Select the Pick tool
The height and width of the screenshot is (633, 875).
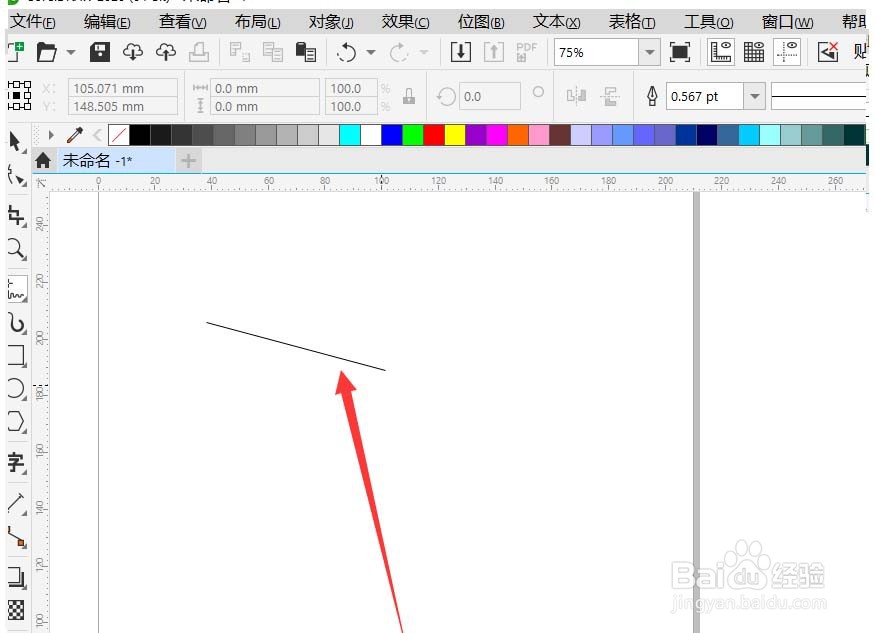click(x=15, y=142)
